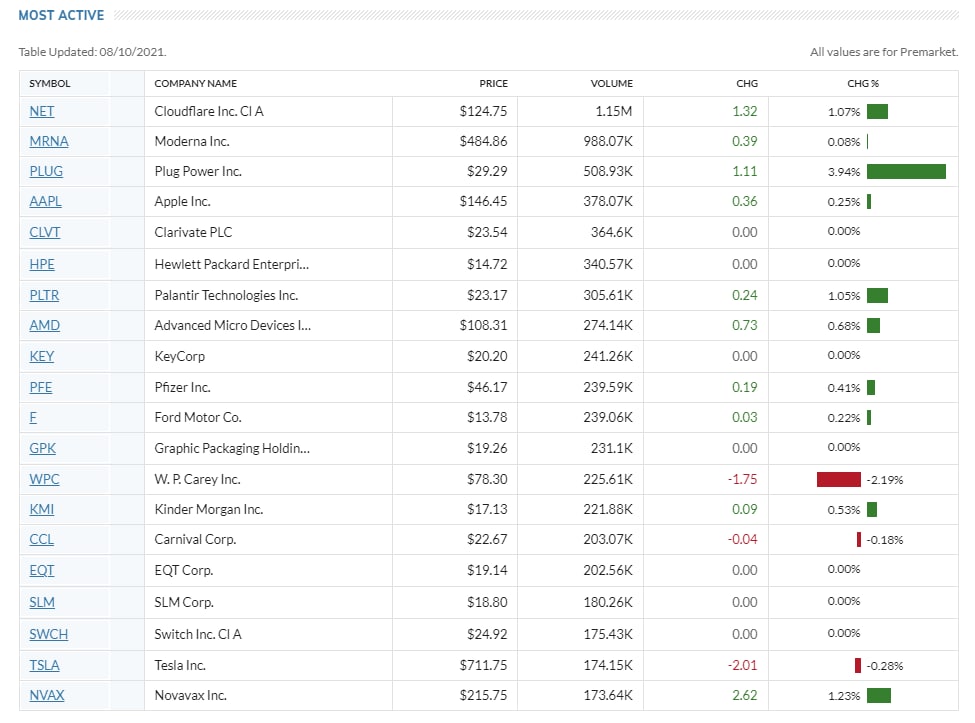975x723 pixels.
Task: Click the 0.73 AMD change value
Action: click(x=744, y=325)
